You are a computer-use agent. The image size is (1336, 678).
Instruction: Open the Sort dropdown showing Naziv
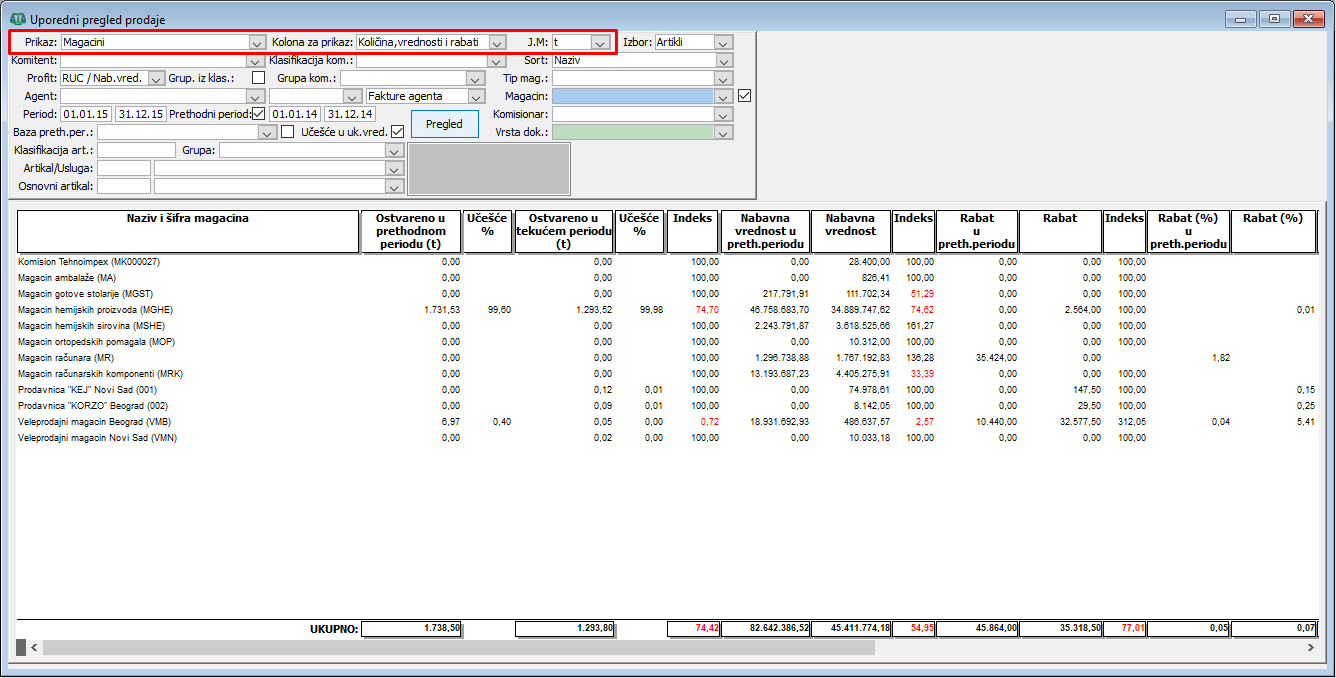[724, 60]
